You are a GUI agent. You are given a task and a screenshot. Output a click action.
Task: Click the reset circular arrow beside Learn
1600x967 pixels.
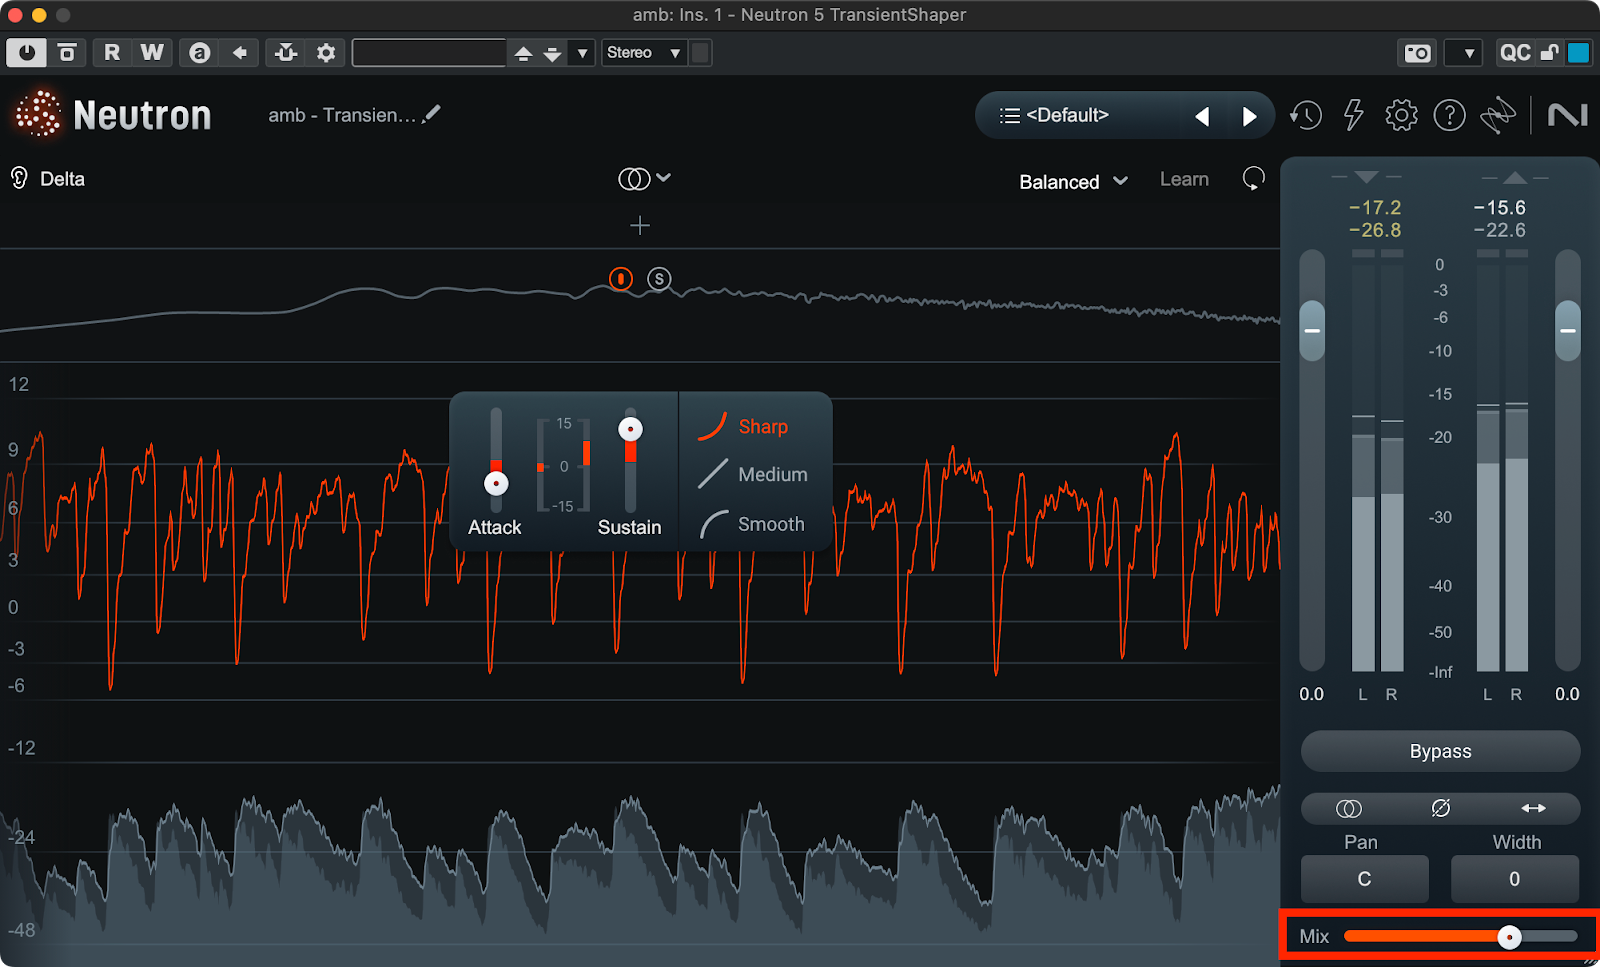1253,179
